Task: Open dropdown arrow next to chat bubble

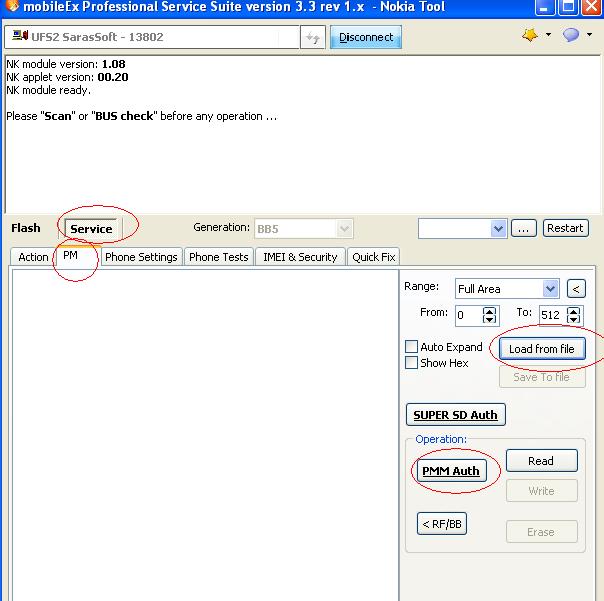Action: (x=589, y=35)
